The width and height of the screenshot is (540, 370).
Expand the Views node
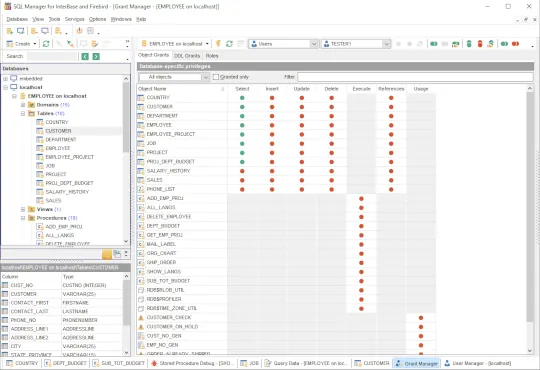coord(23,209)
